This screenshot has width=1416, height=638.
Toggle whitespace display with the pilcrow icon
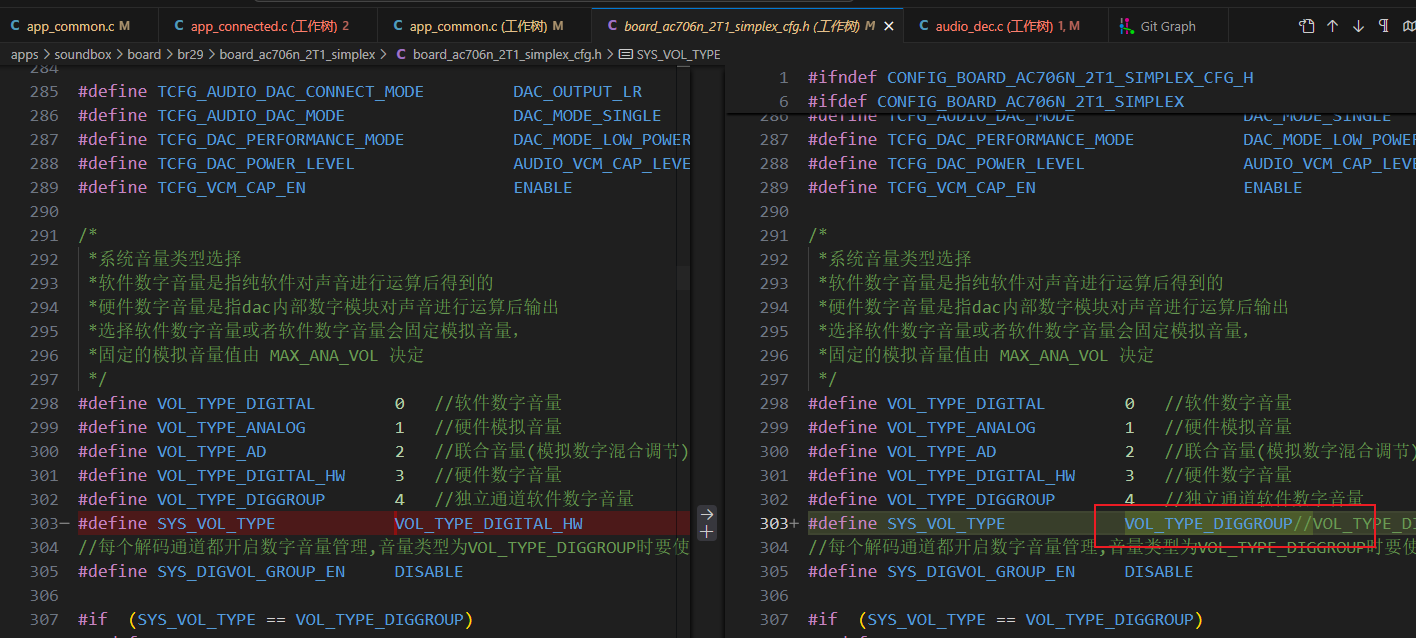pyautogui.click(x=1383, y=26)
